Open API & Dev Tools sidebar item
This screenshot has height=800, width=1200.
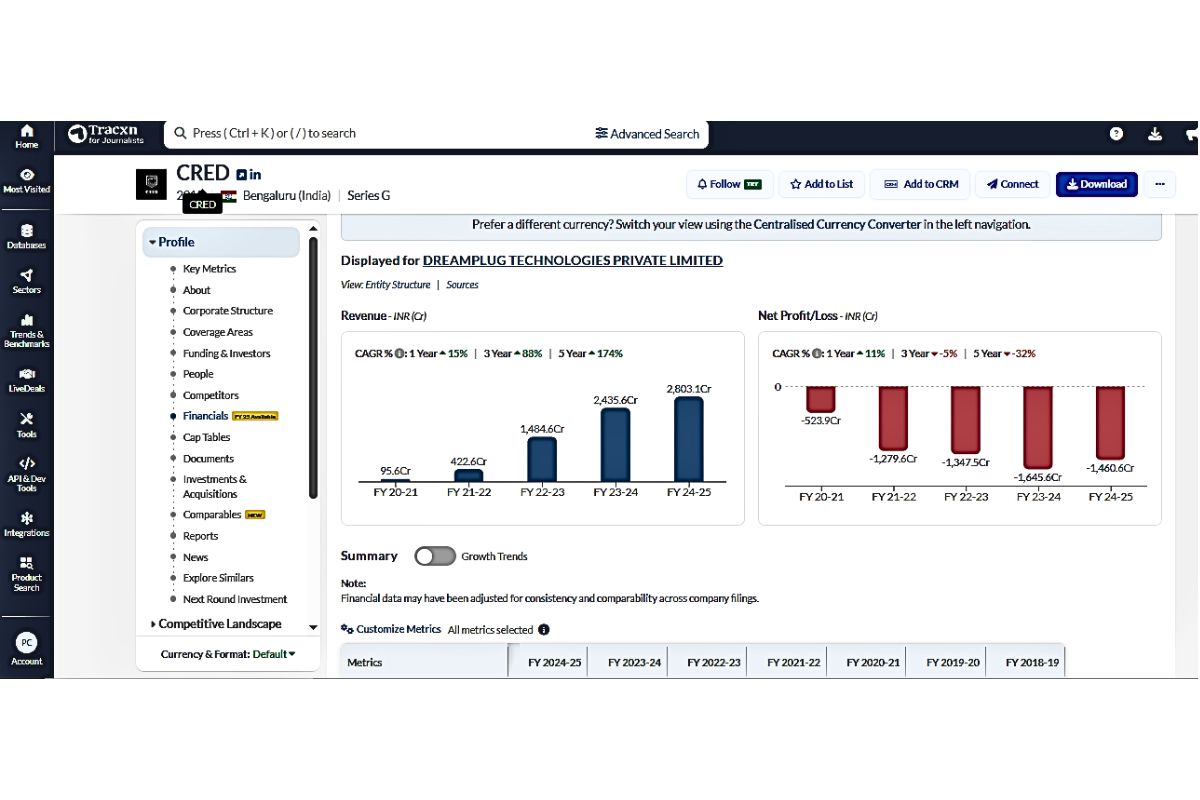[26, 475]
